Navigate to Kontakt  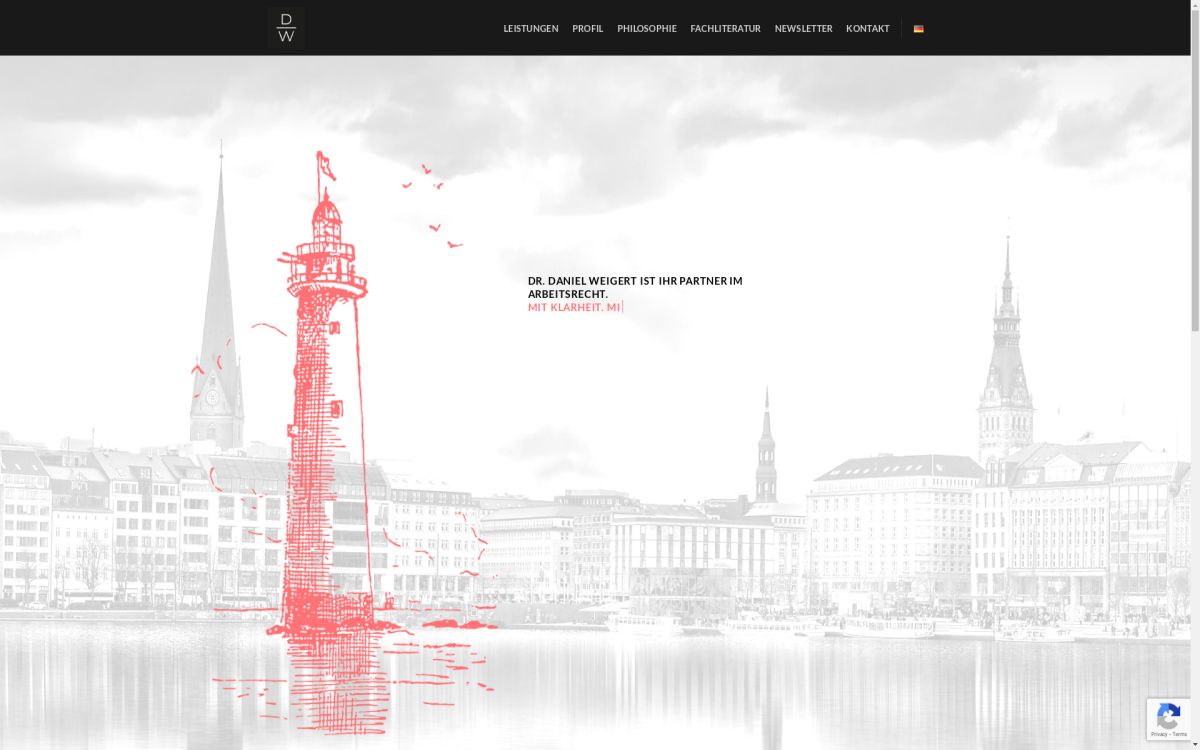(x=867, y=29)
